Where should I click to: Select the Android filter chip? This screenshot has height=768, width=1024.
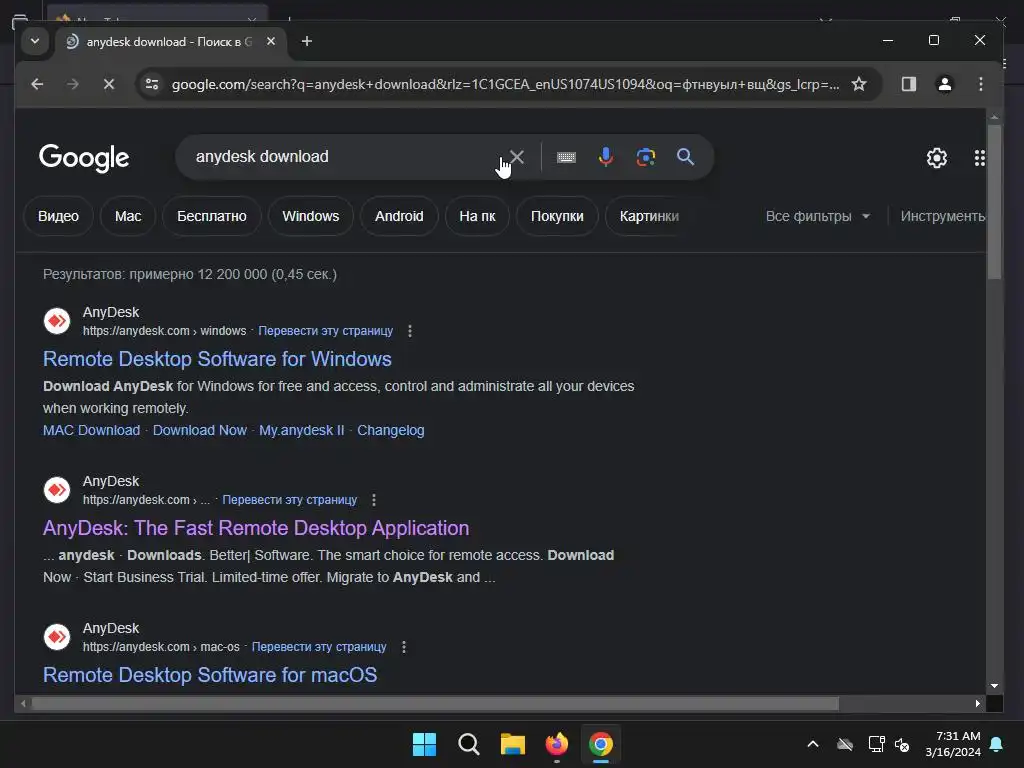[x=399, y=216]
